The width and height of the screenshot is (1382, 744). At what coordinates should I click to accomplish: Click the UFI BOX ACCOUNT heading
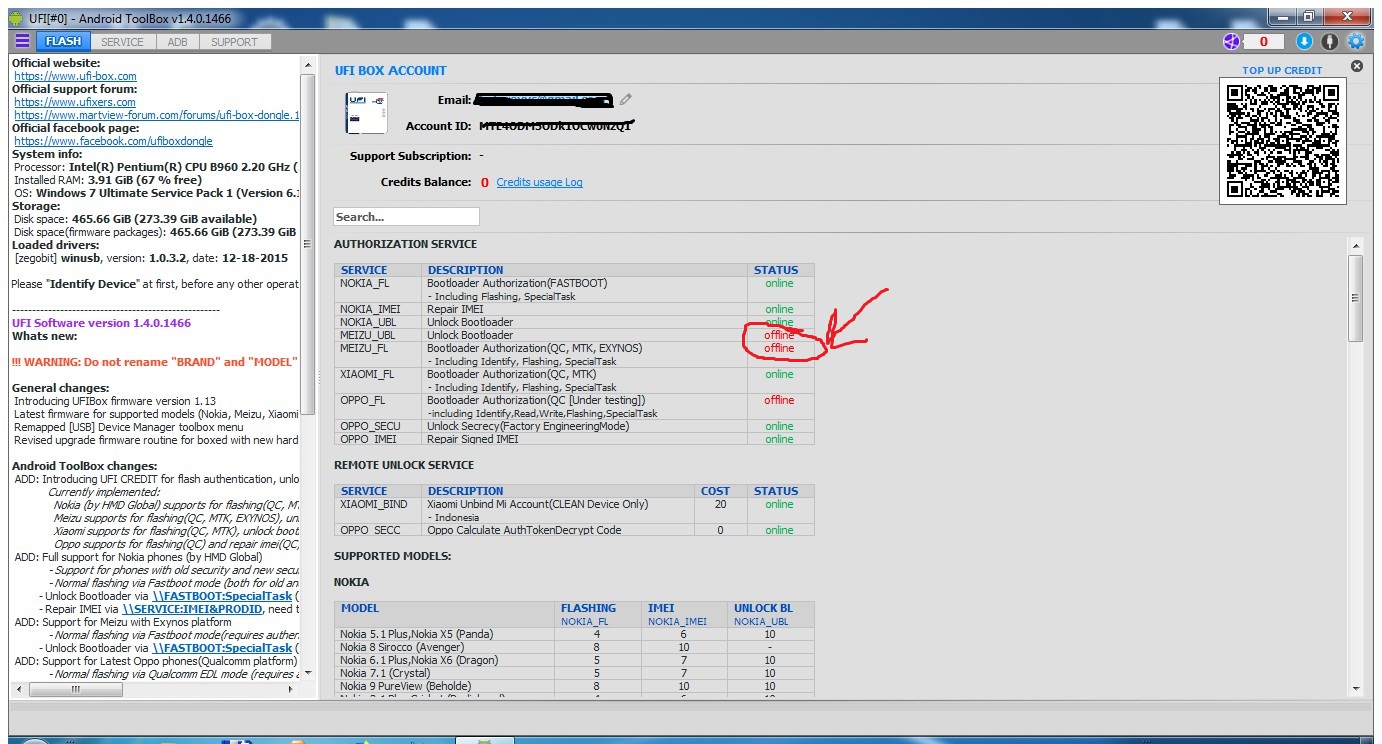click(x=390, y=70)
